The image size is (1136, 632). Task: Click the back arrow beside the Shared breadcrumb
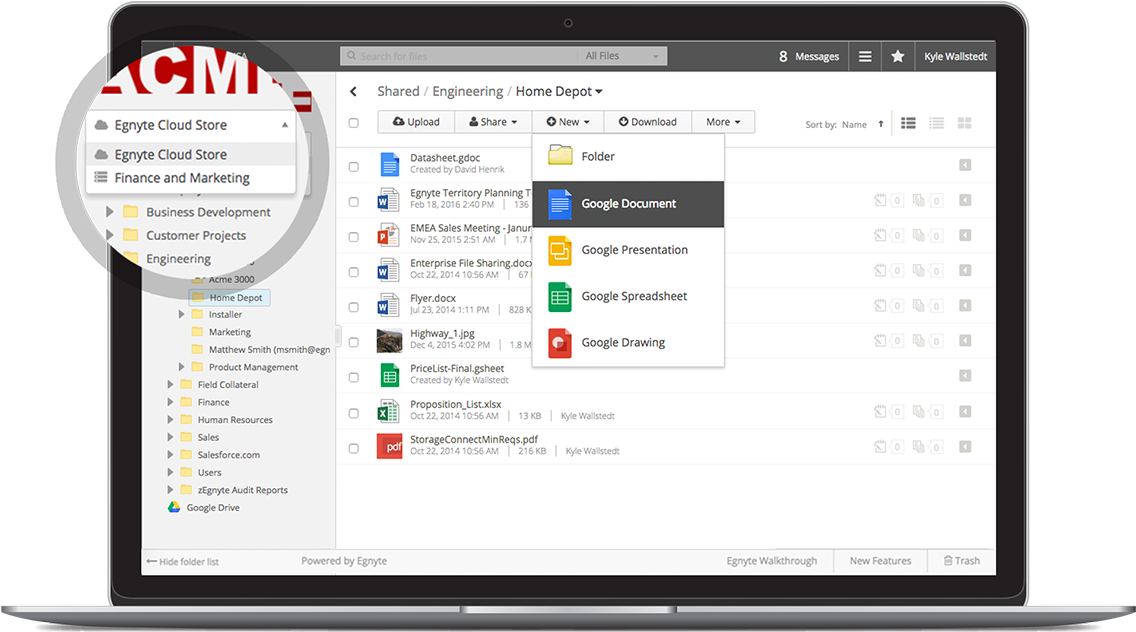pyautogui.click(x=353, y=92)
